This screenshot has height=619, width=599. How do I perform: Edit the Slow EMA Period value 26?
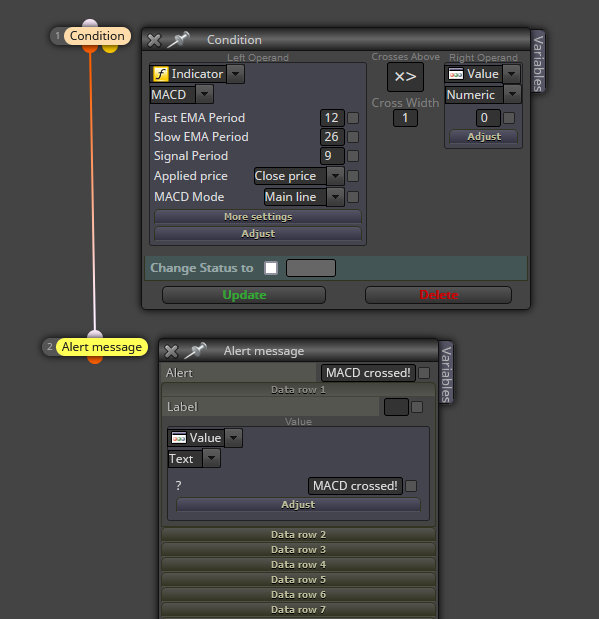332,137
